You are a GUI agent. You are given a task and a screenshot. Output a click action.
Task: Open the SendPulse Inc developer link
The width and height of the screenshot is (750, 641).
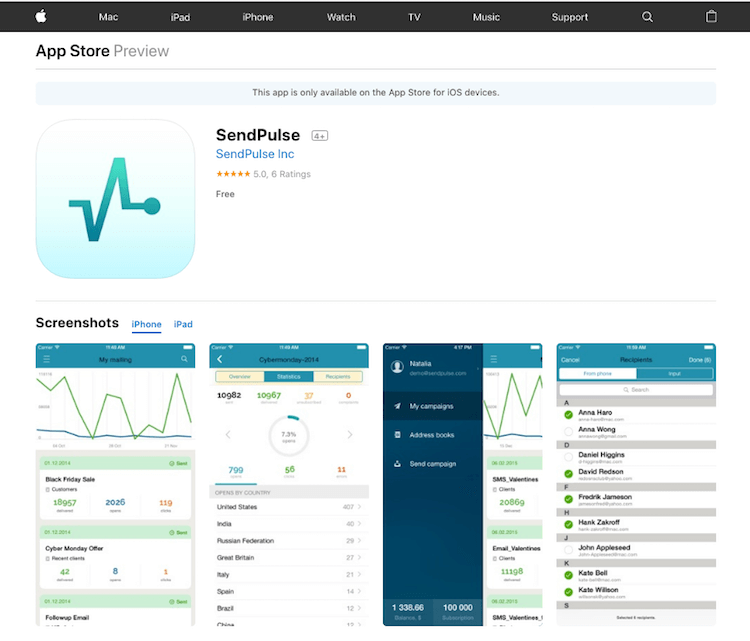click(255, 154)
